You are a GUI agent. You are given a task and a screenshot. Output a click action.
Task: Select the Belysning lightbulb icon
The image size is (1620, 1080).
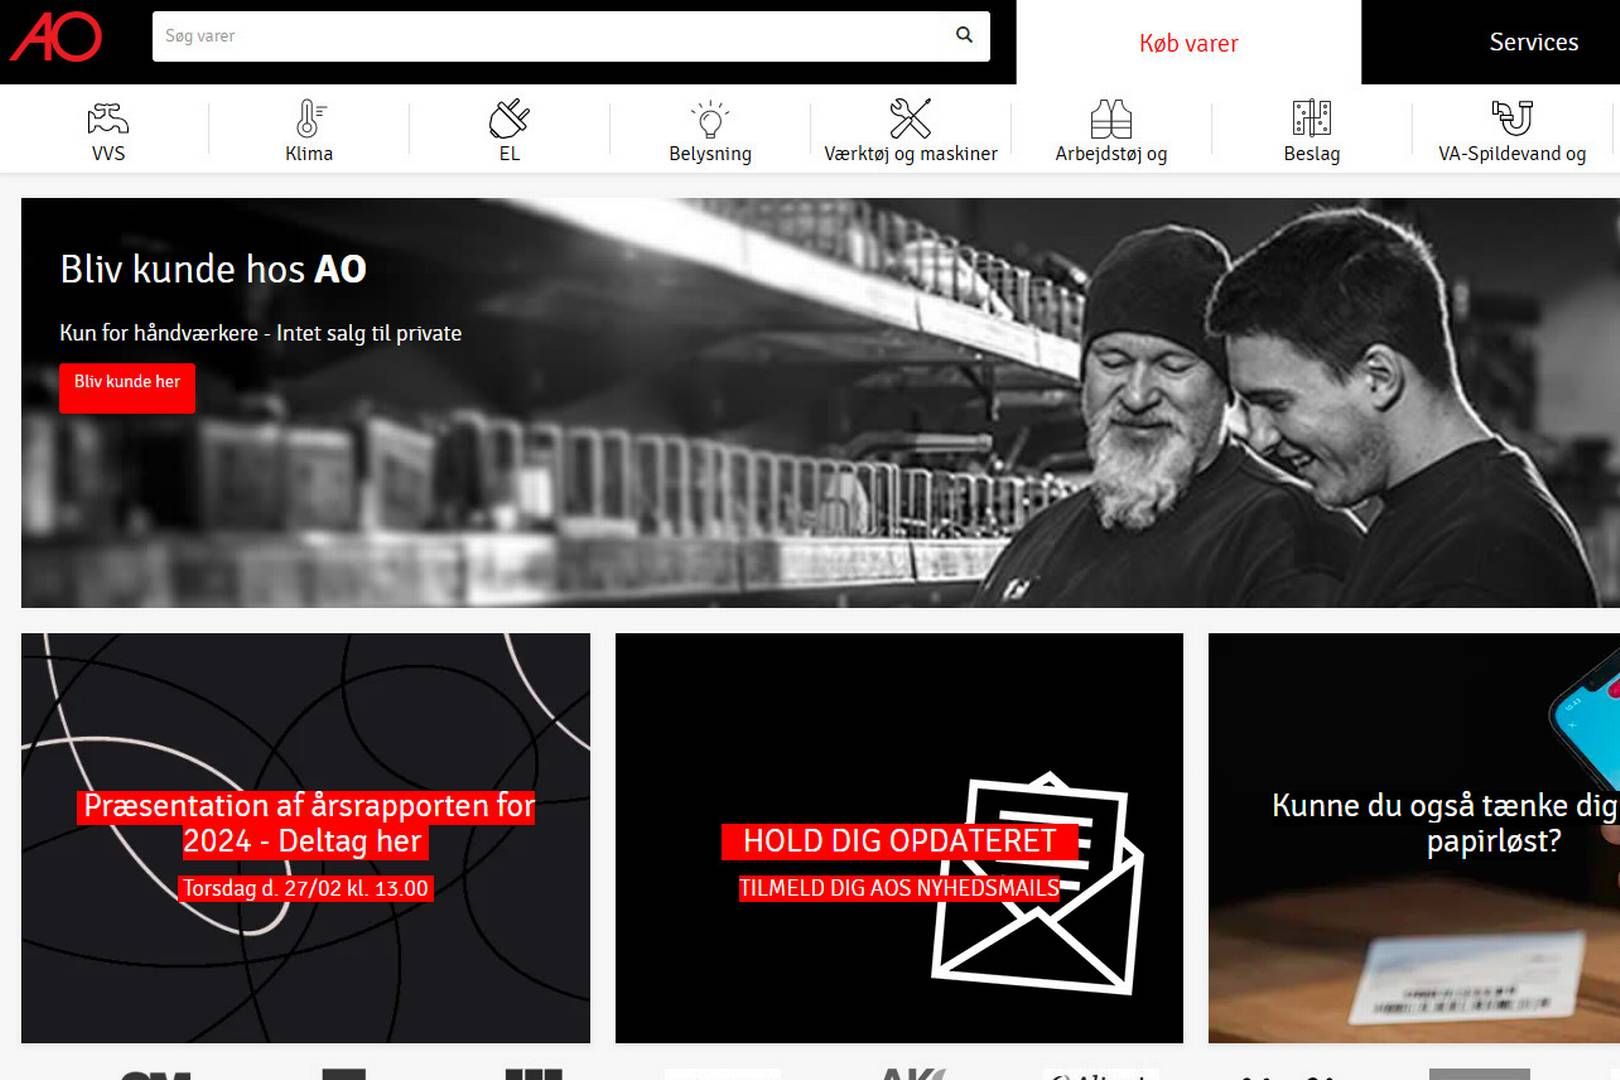[x=710, y=119]
